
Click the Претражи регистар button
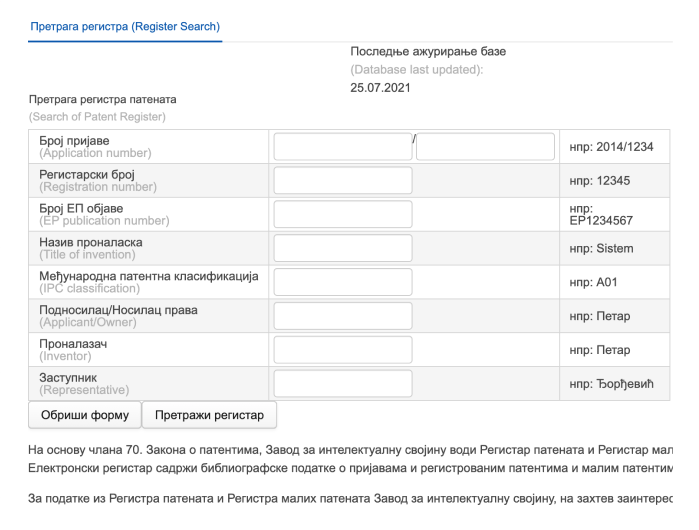pos(209,414)
